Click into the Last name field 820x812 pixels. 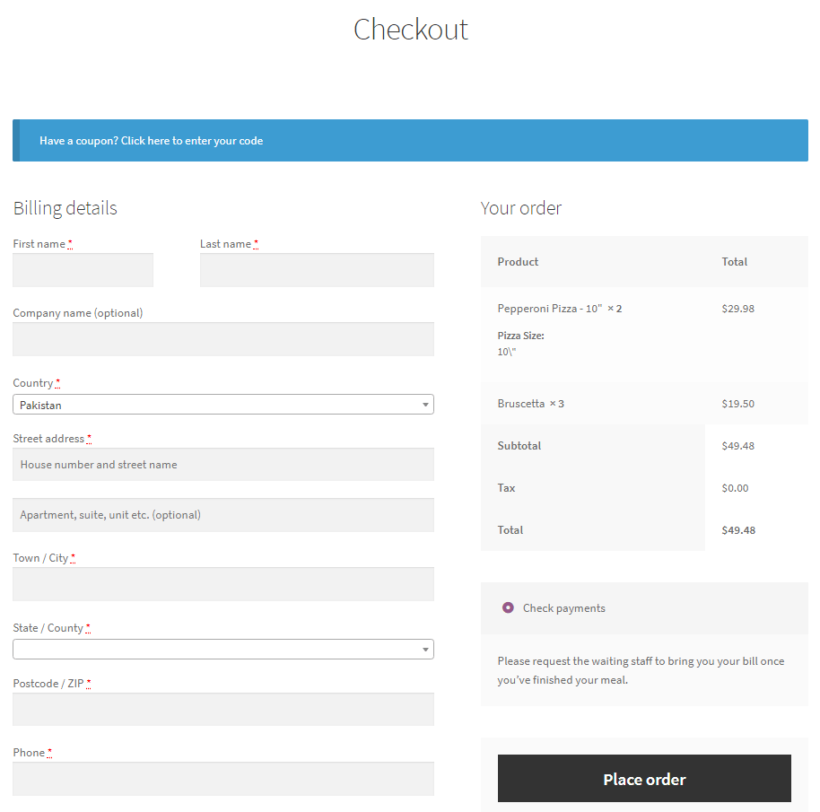[x=316, y=270]
